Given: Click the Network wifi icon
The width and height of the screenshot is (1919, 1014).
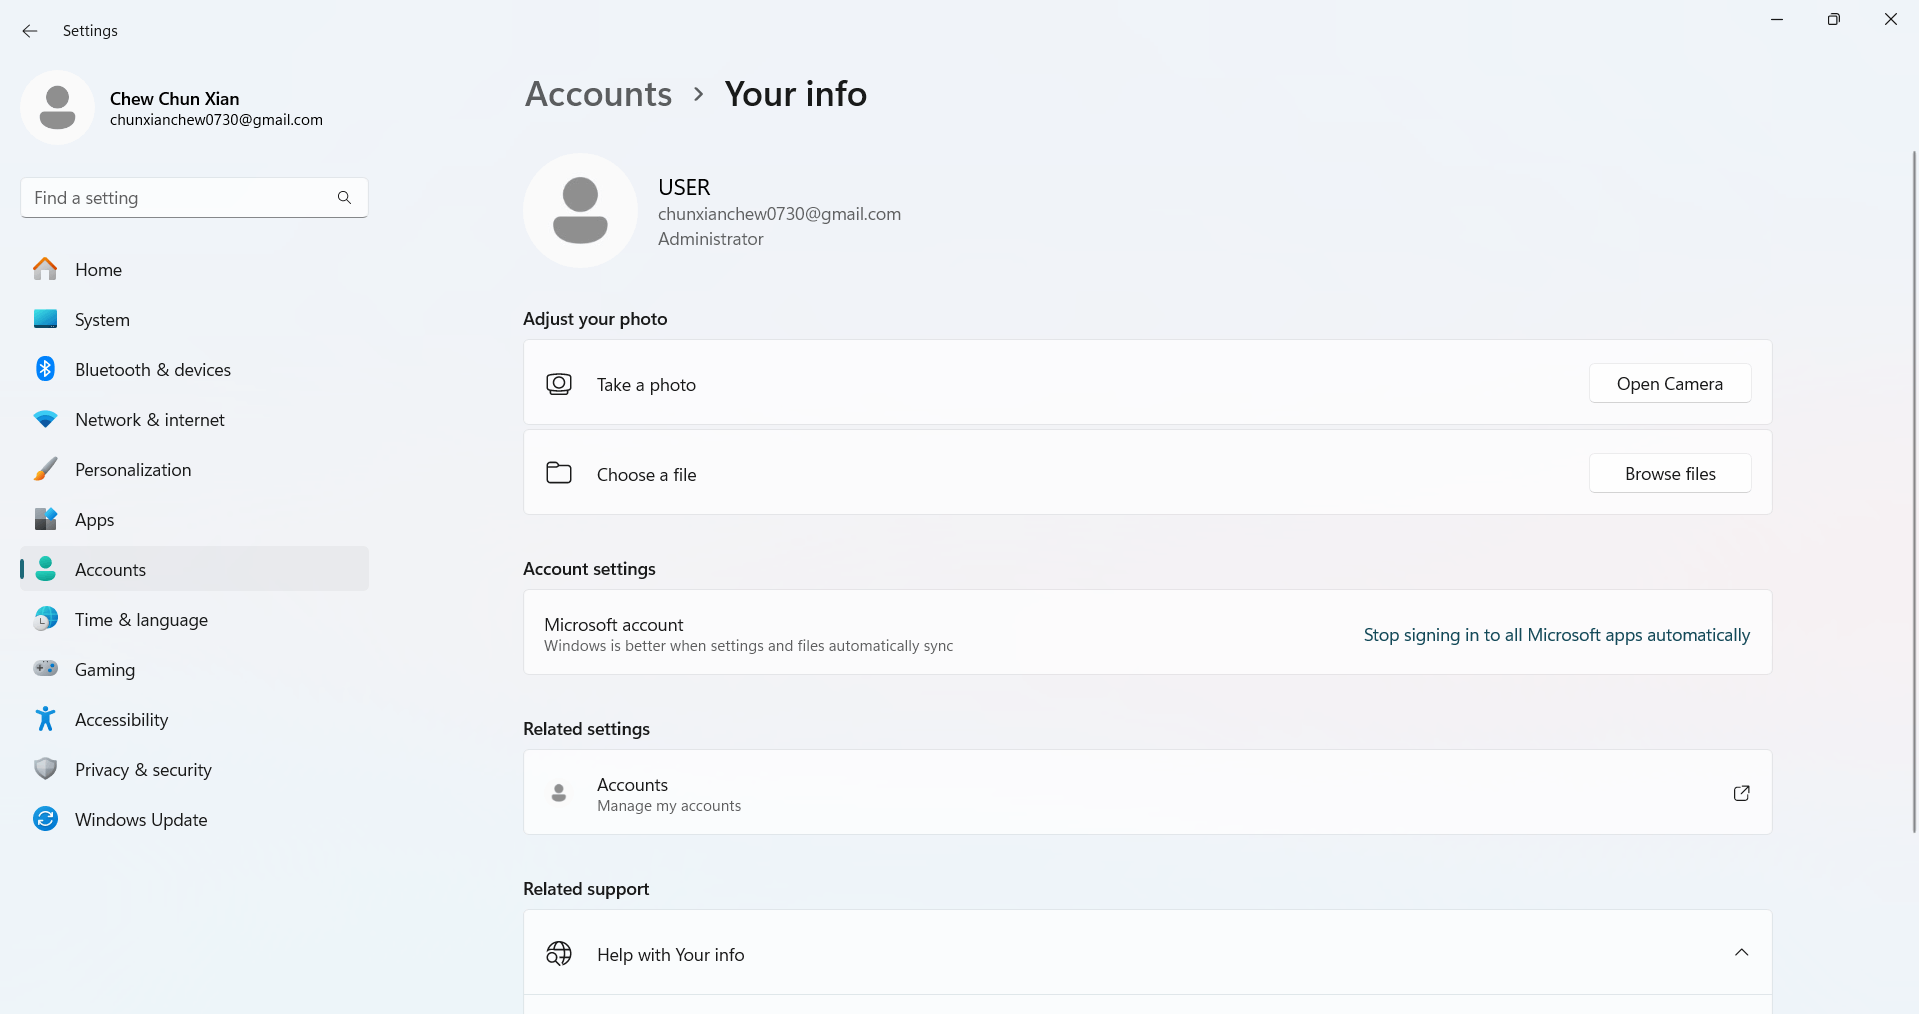Looking at the screenshot, I should click(45, 419).
